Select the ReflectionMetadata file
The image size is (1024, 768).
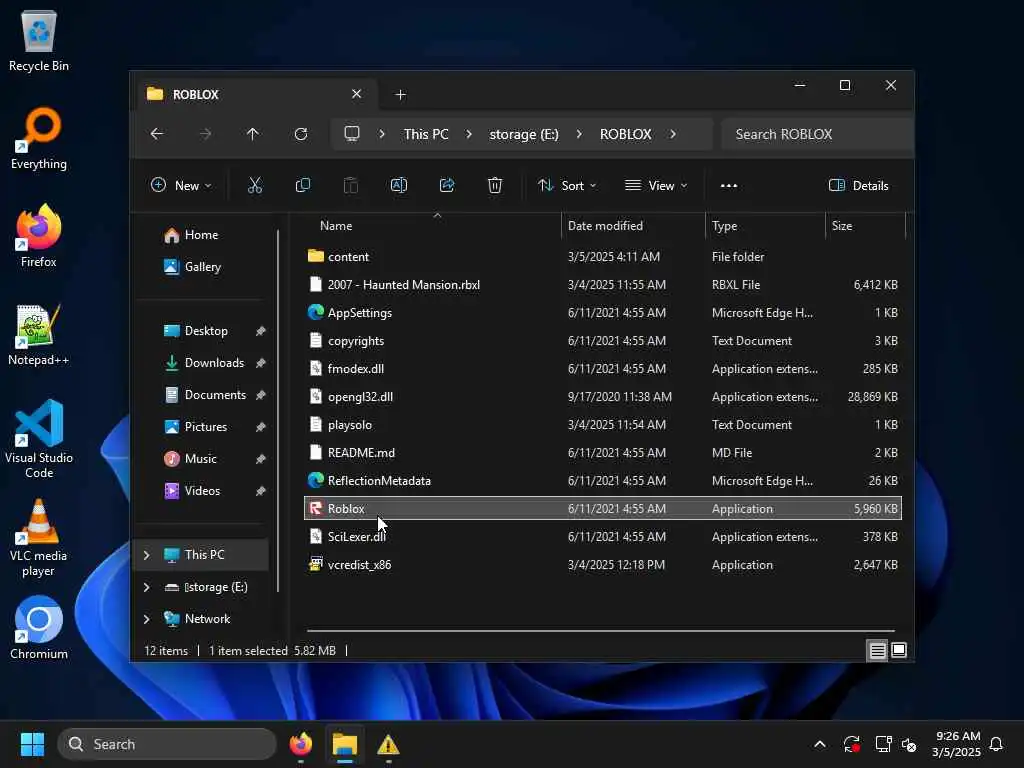click(x=603, y=481)
